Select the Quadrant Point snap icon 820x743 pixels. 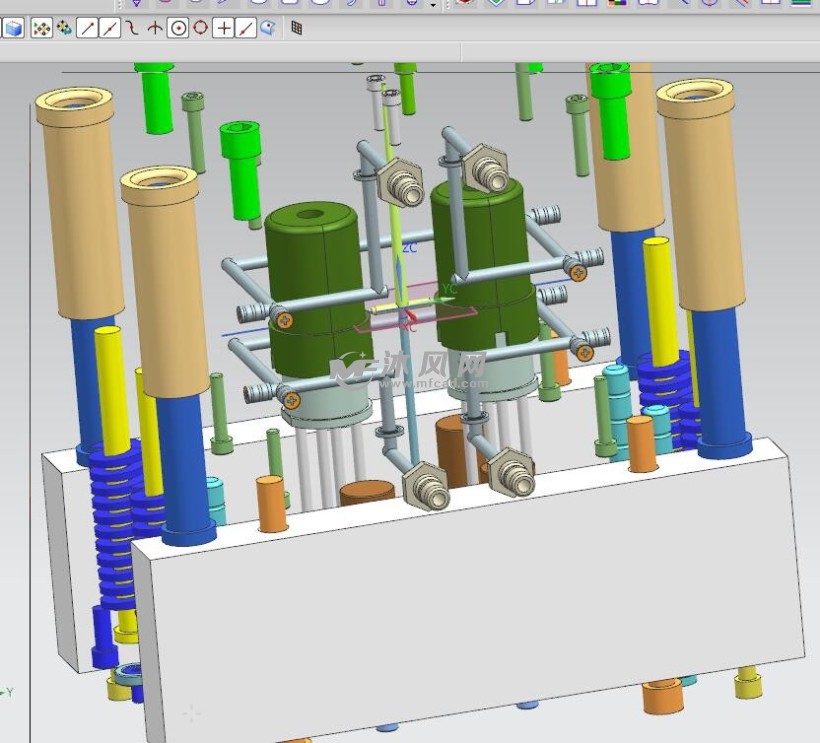pyautogui.click(x=201, y=28)
